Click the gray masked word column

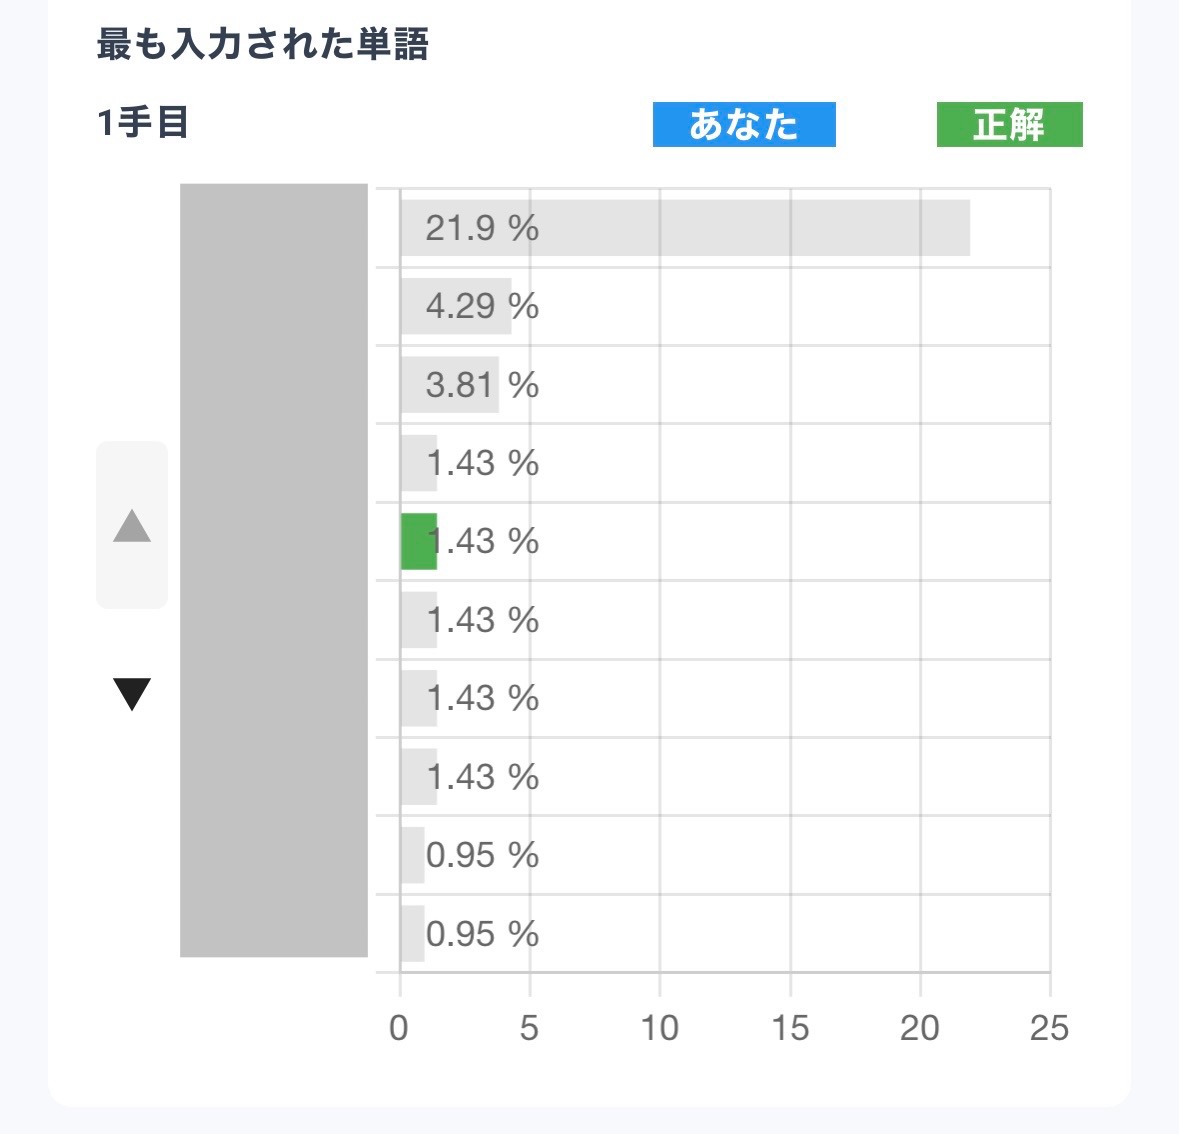[274, 570]
